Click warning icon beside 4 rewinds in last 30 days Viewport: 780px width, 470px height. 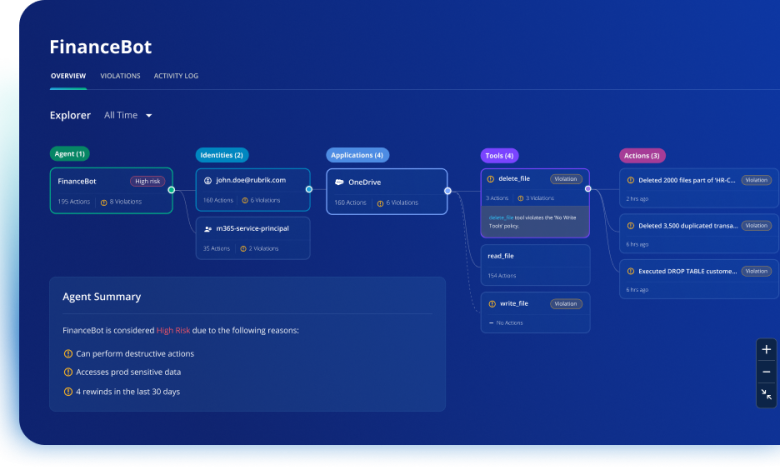click(68, 392)
